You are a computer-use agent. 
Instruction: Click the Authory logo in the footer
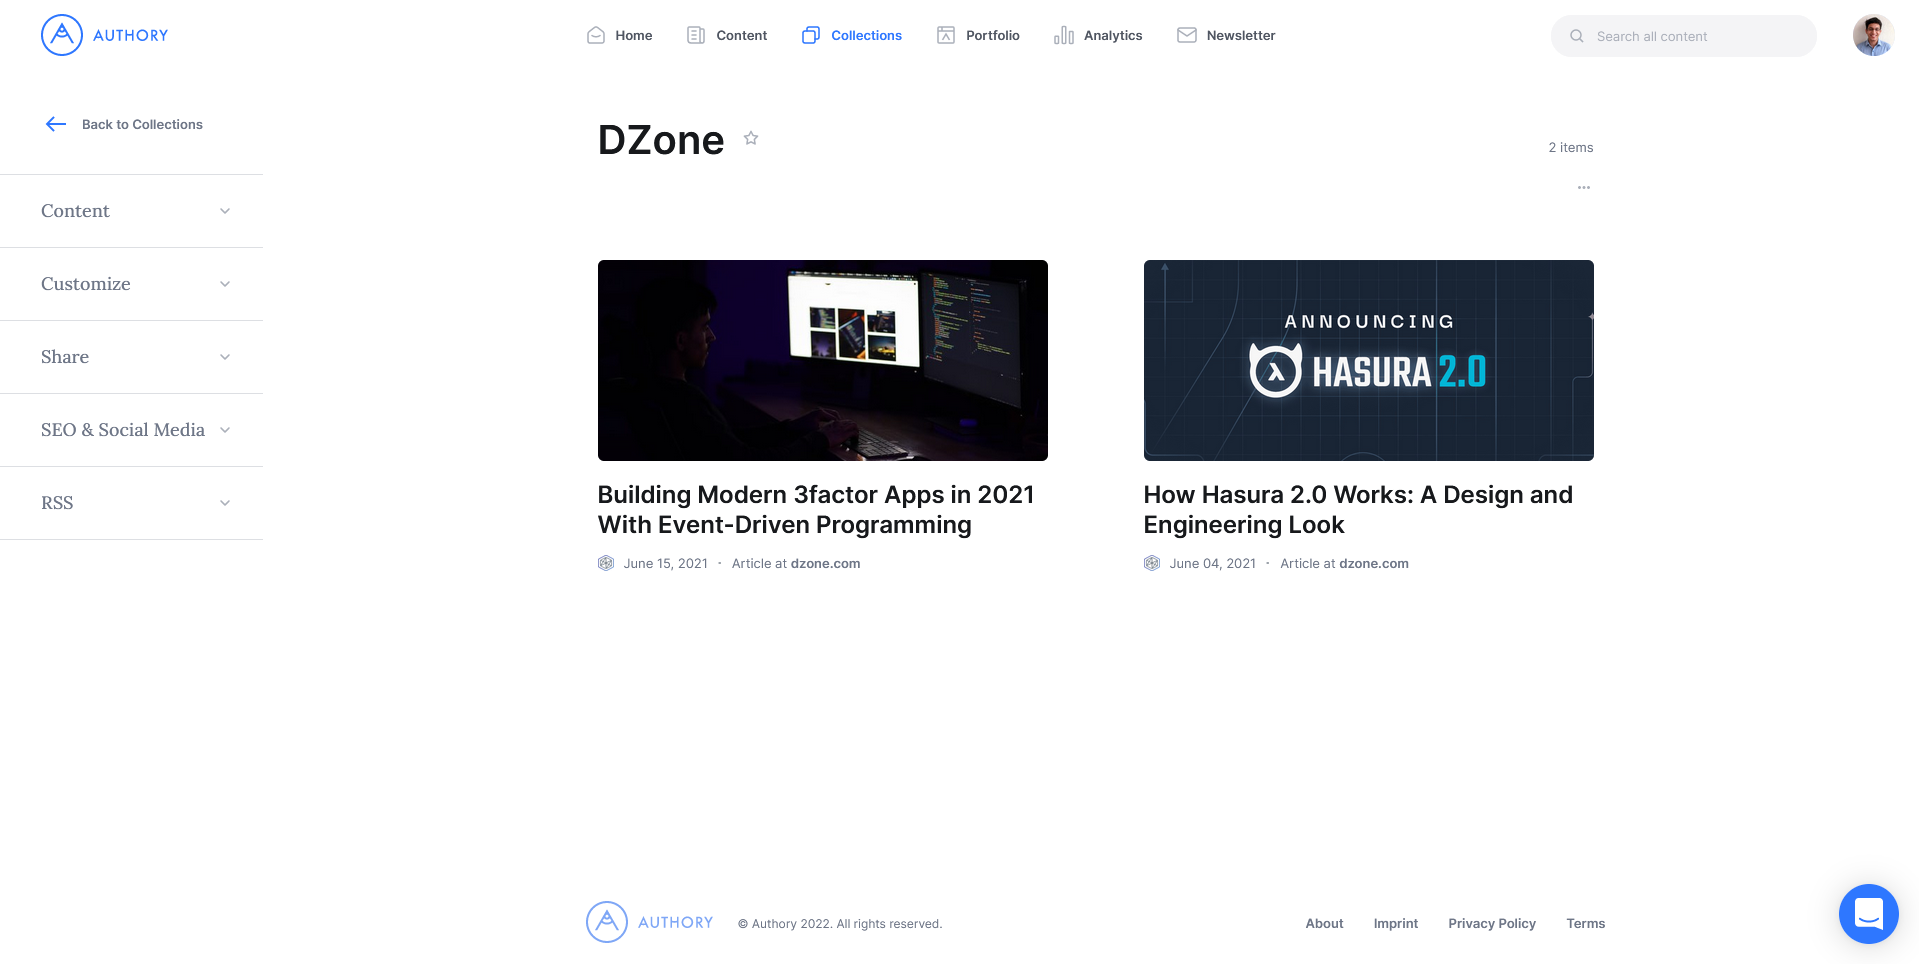coord(650,922)
